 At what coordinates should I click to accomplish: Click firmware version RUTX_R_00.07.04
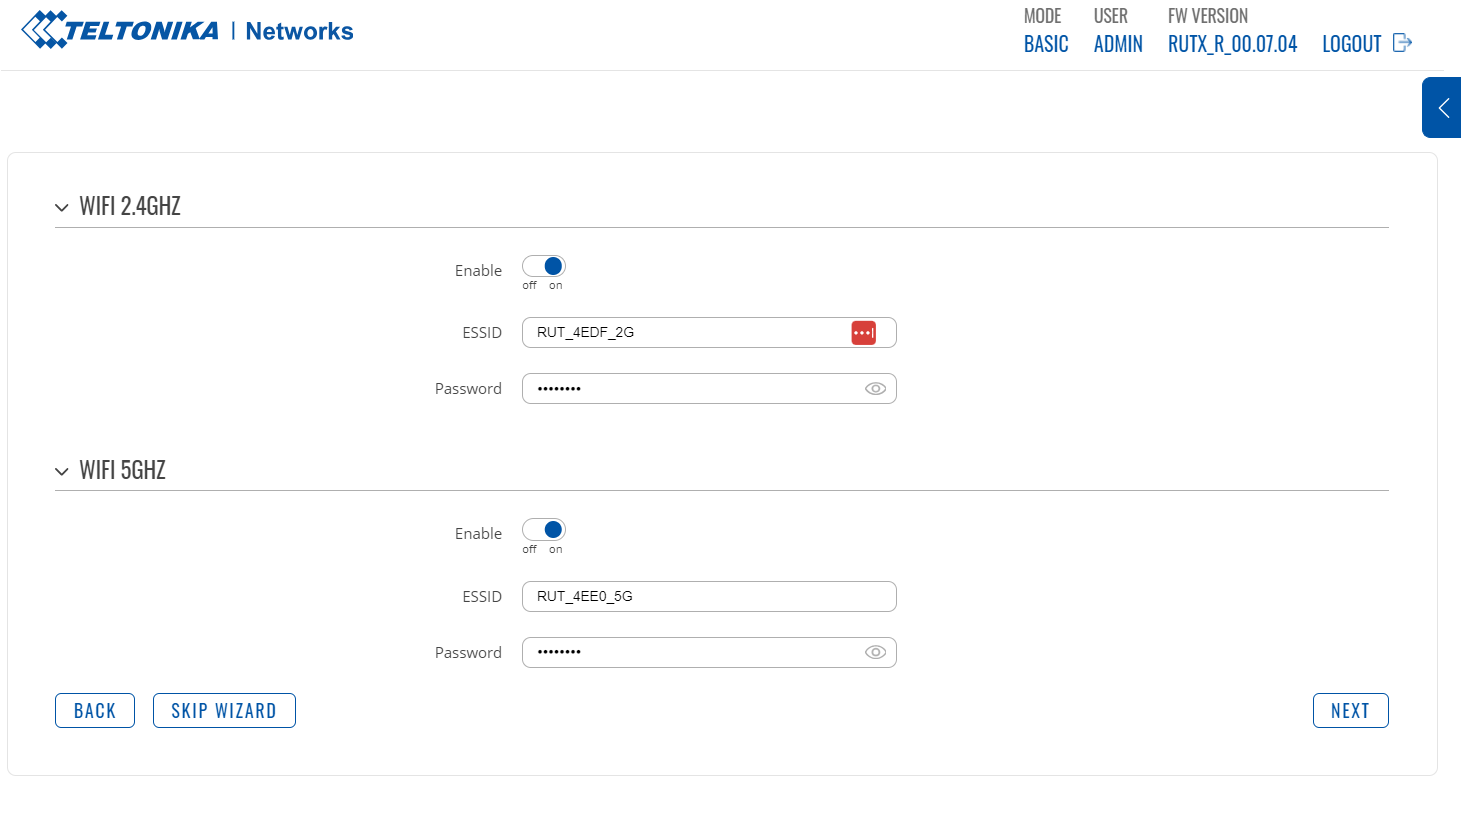tap(1232, 44)
